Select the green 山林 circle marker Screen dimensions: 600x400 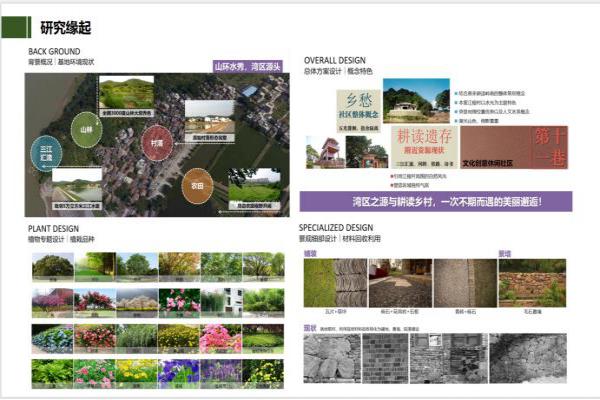coord(86,130)
